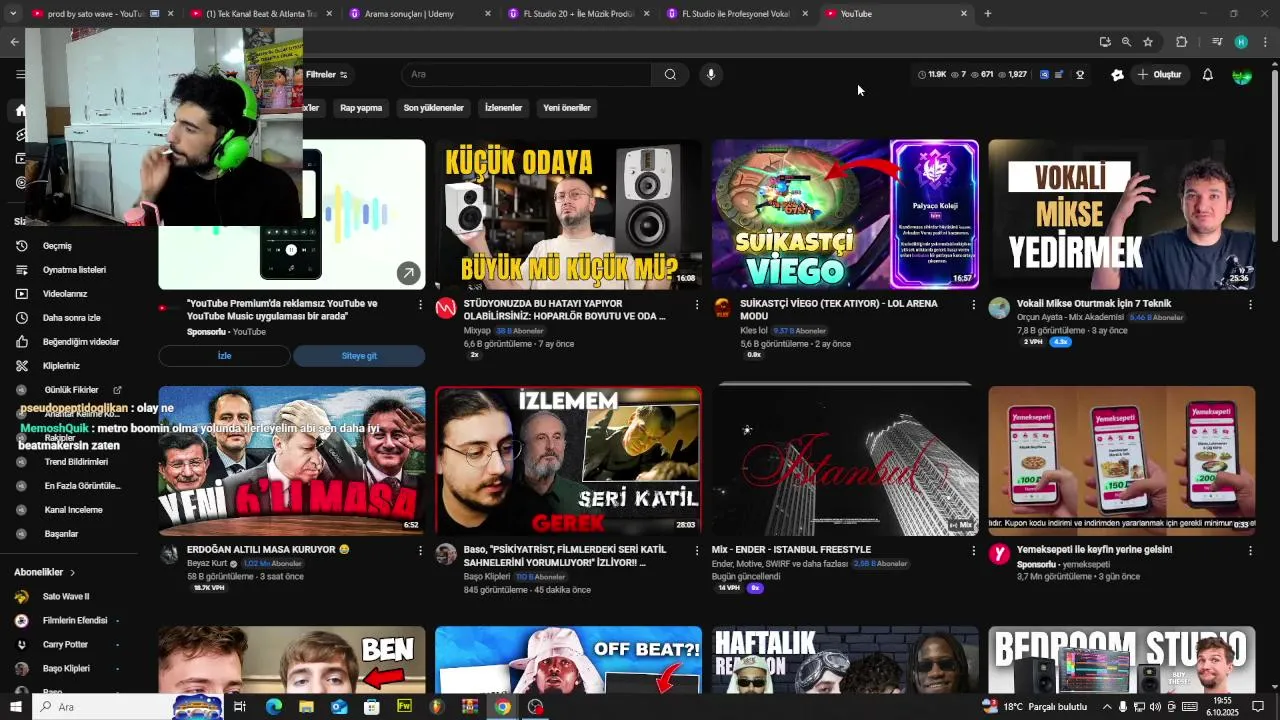
Task: Click the install app icon in address bar
Action: [1104, 42]
